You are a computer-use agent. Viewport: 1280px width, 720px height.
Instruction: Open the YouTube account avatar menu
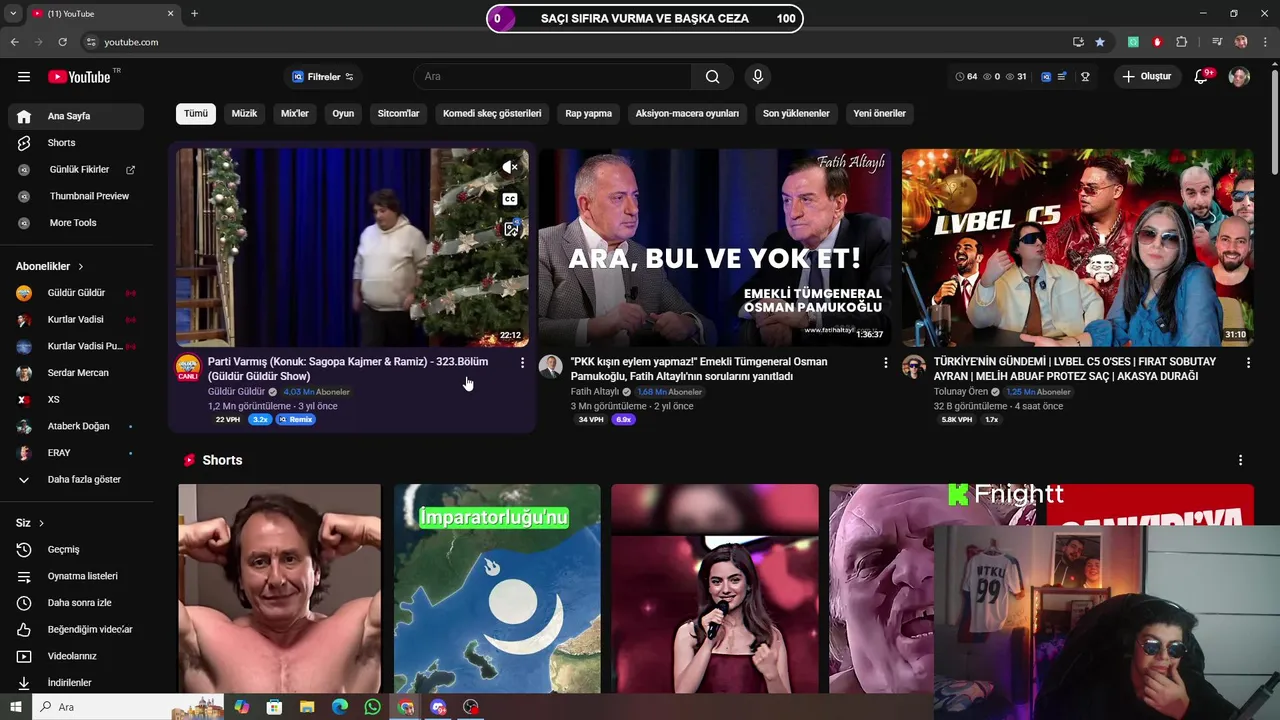click(1239, 77)
